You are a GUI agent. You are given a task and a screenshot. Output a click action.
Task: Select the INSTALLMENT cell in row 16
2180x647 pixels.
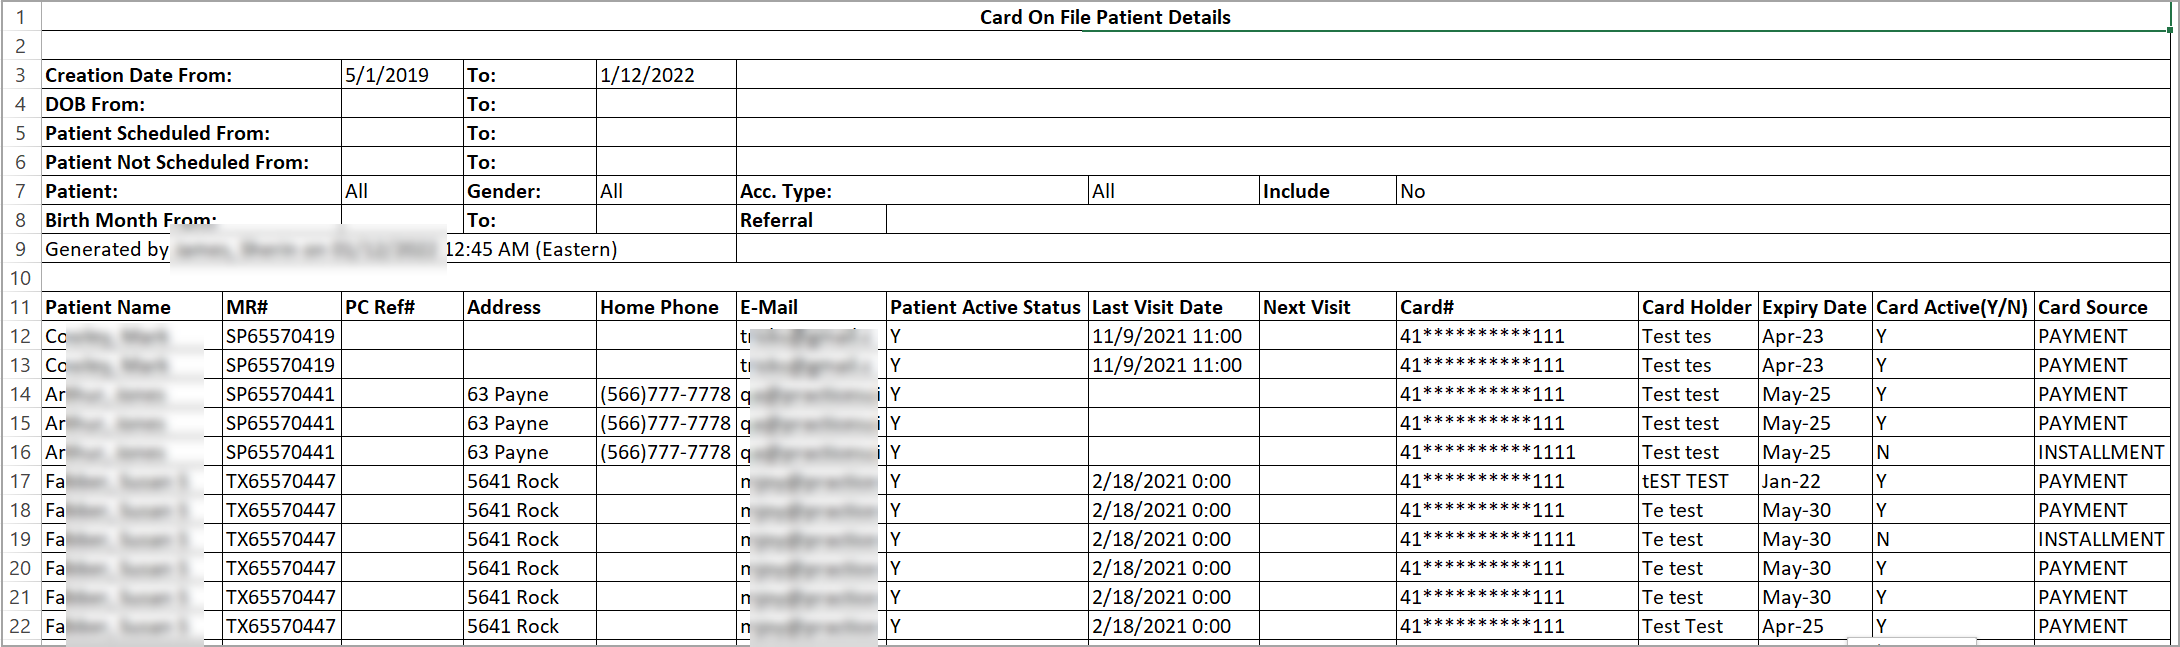click(2100, 452)
